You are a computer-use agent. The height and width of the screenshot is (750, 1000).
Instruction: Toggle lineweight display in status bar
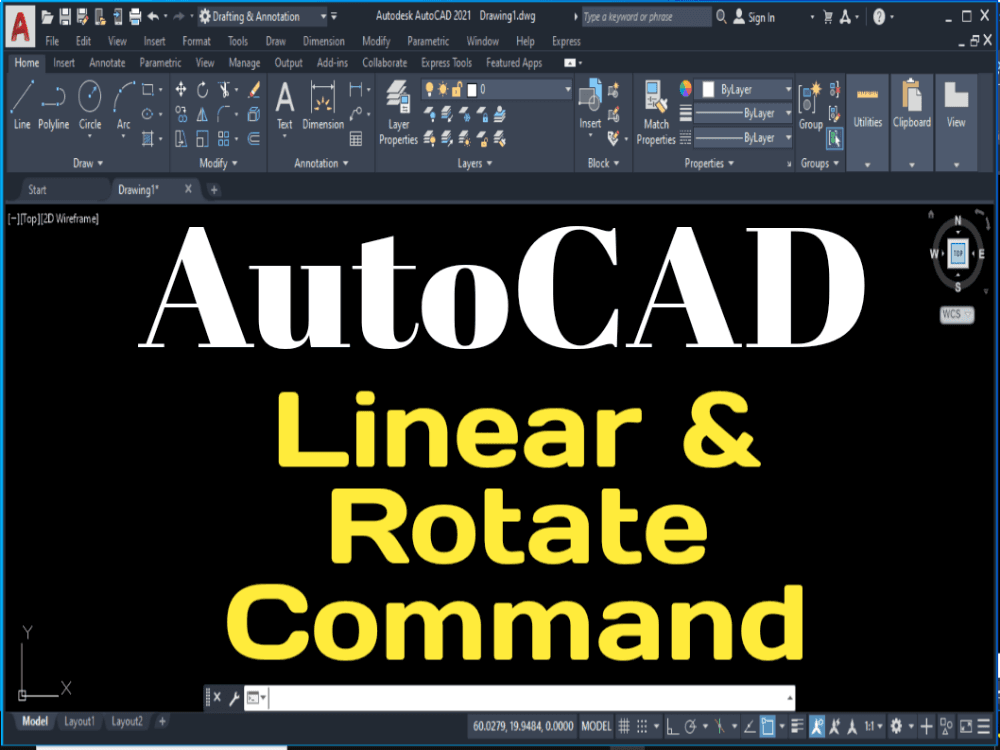[x=797, y=726]
